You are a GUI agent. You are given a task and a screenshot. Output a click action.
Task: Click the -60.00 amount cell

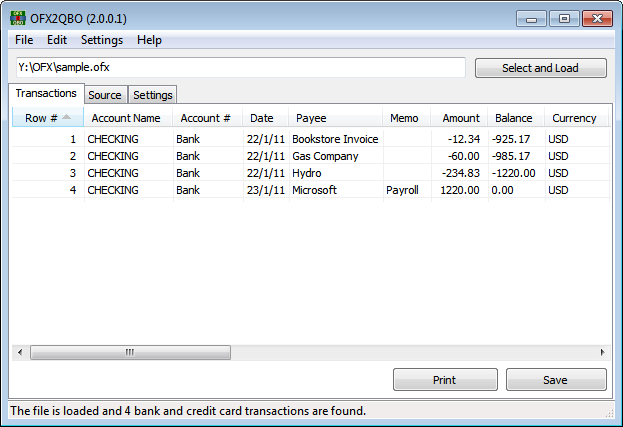(459, 156)
